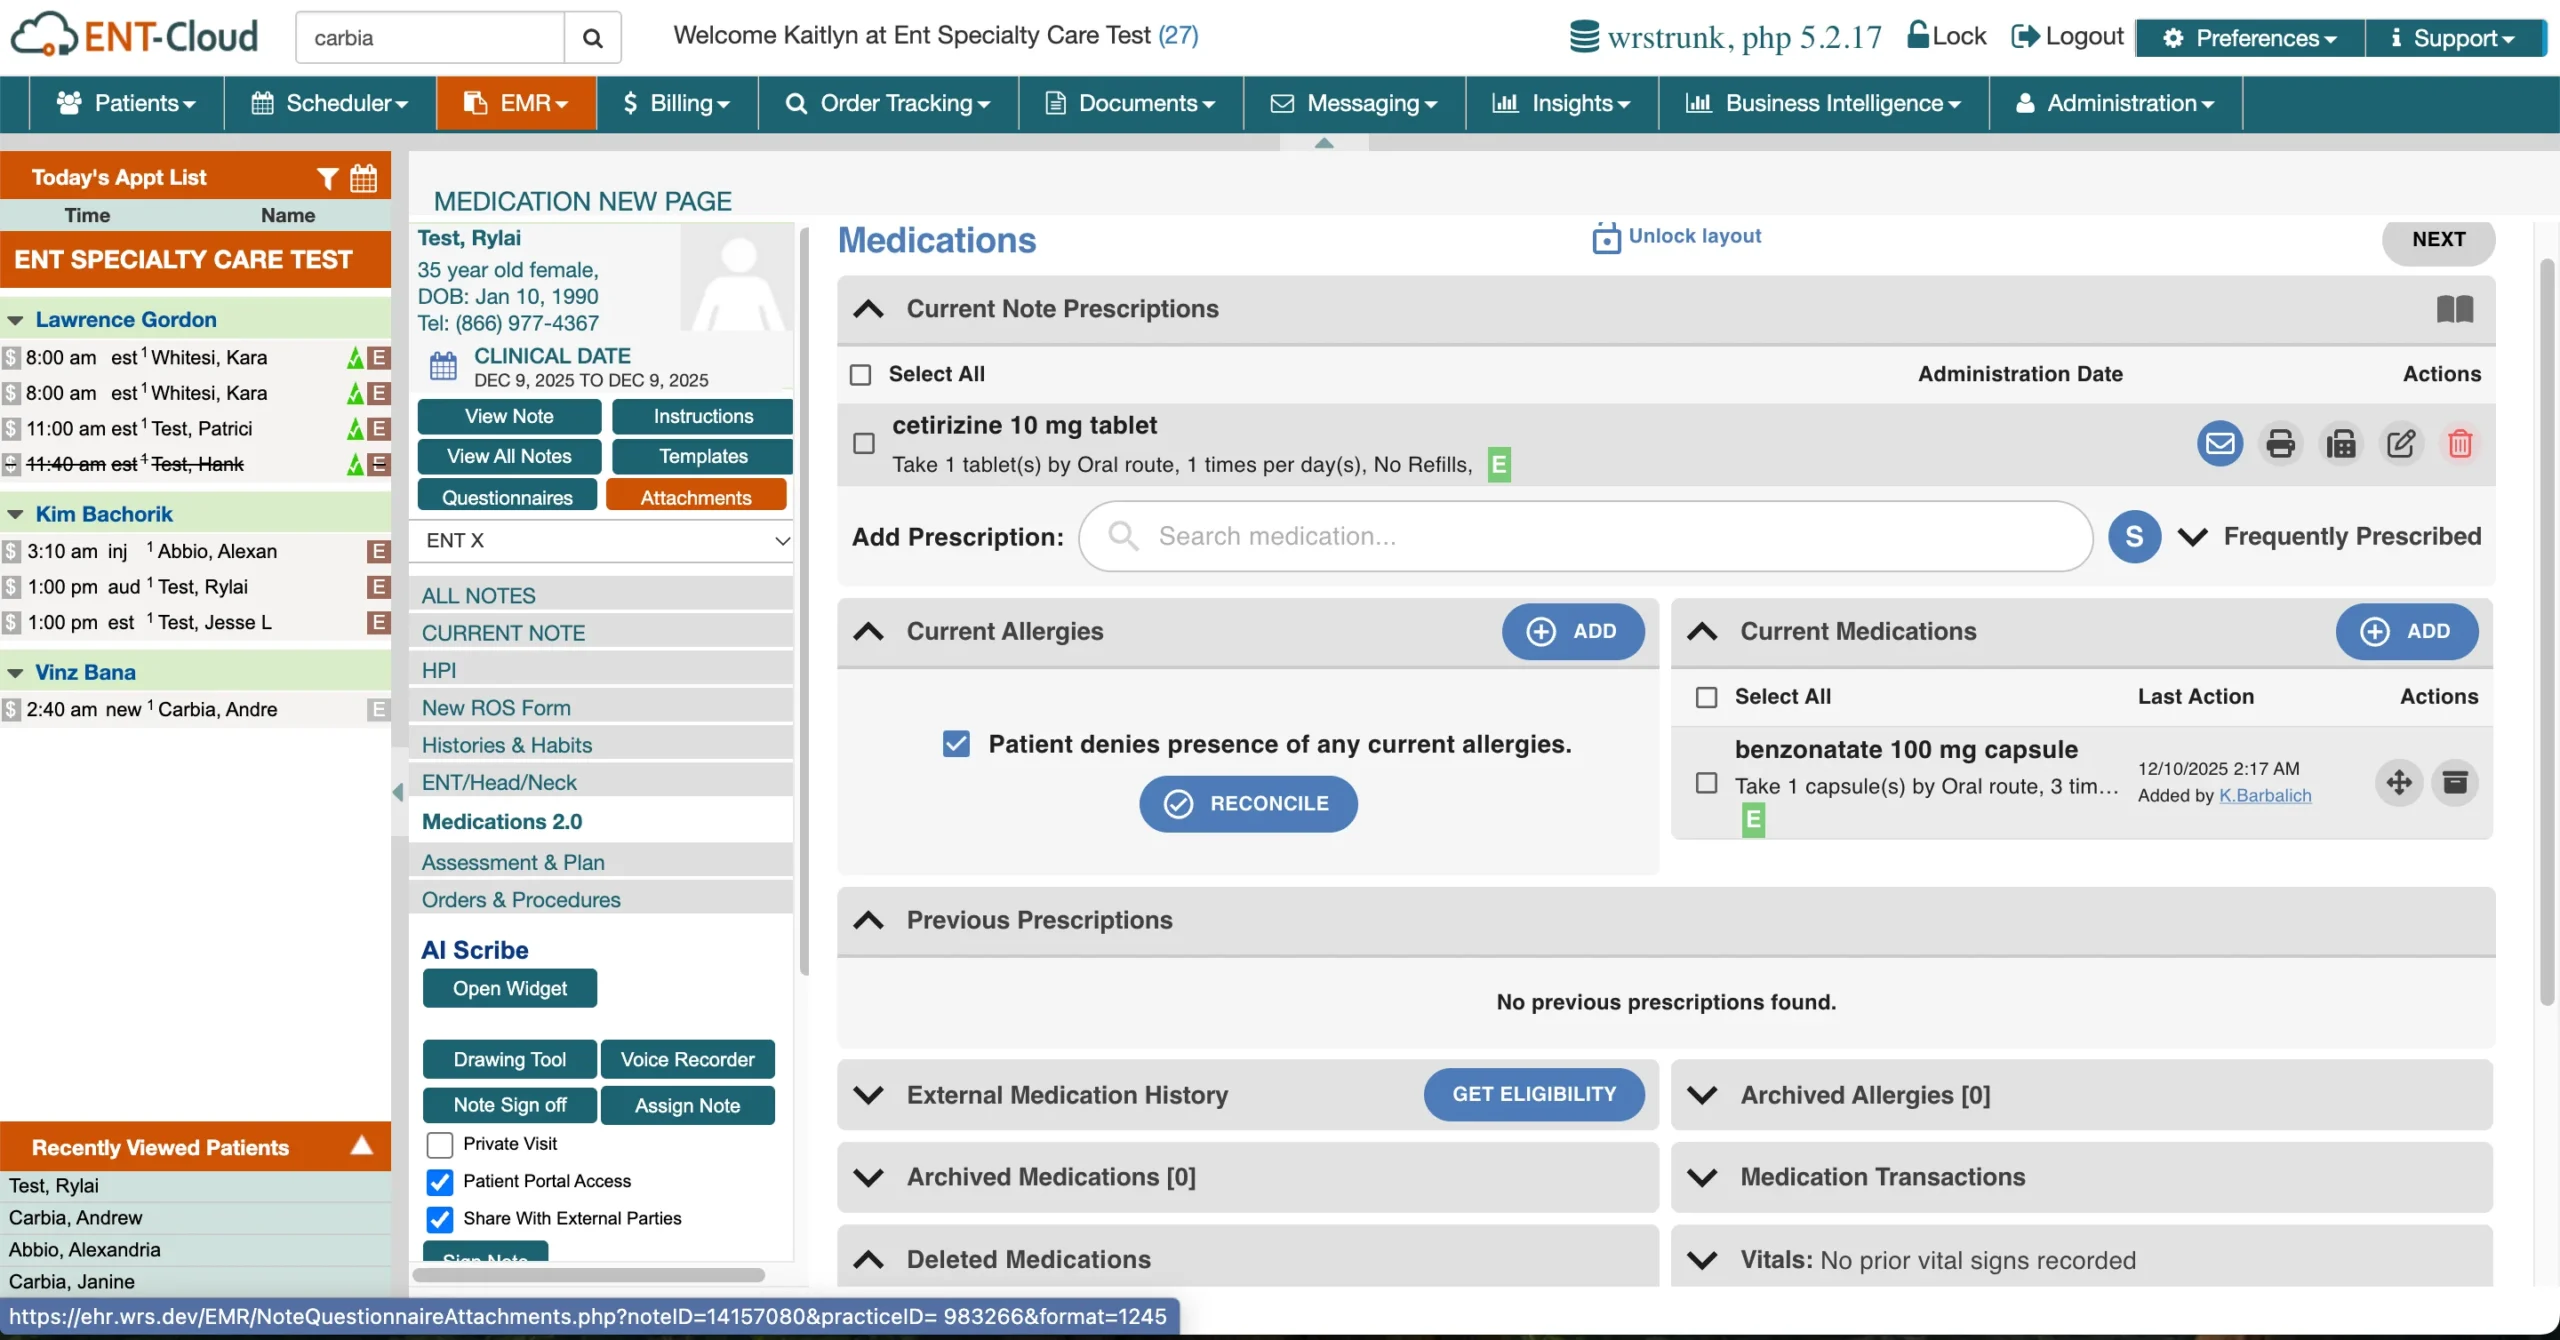This screenshot has height=1340, width=2560.
Task: Click the move arrows icon for benzonatate
Action: (2398, 782)
